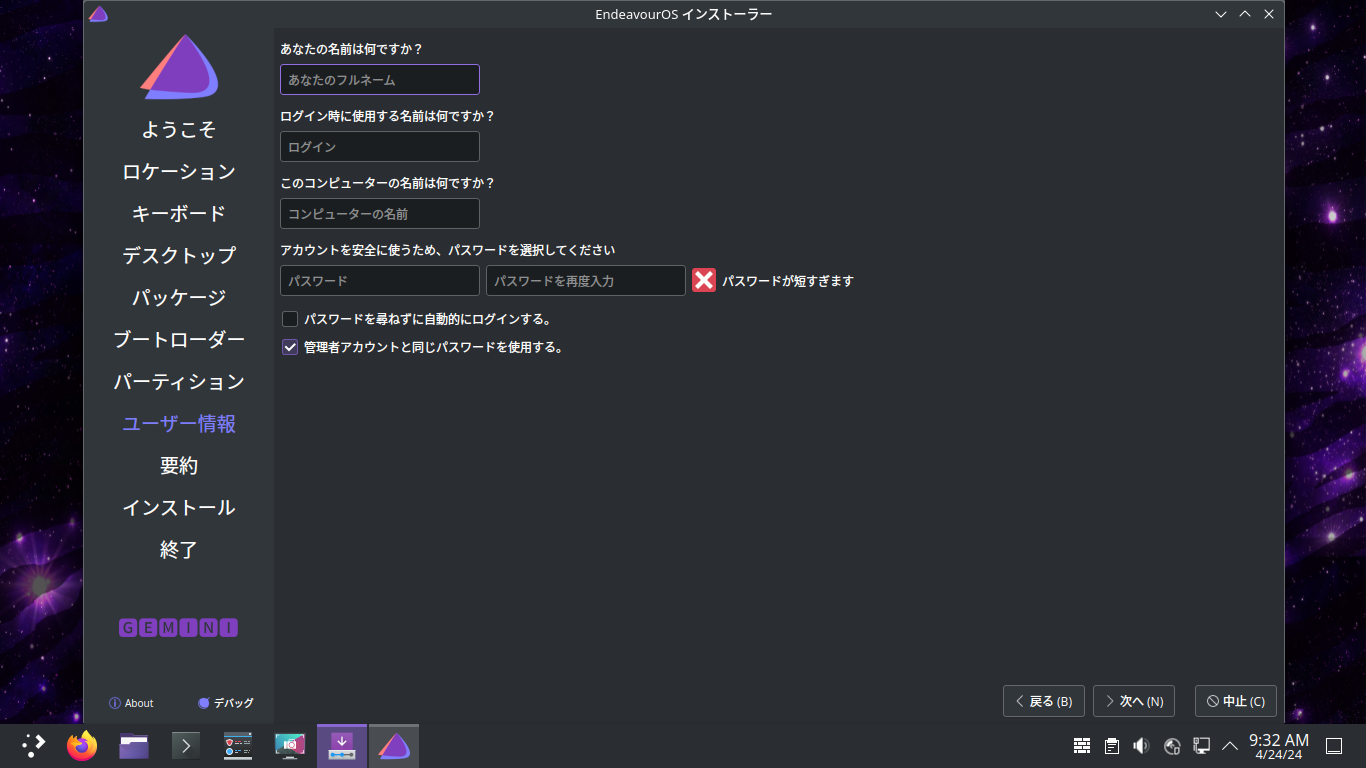Close the EndeavourOS installer window
Screen dimensions: 1366x768
point(1269,14)
